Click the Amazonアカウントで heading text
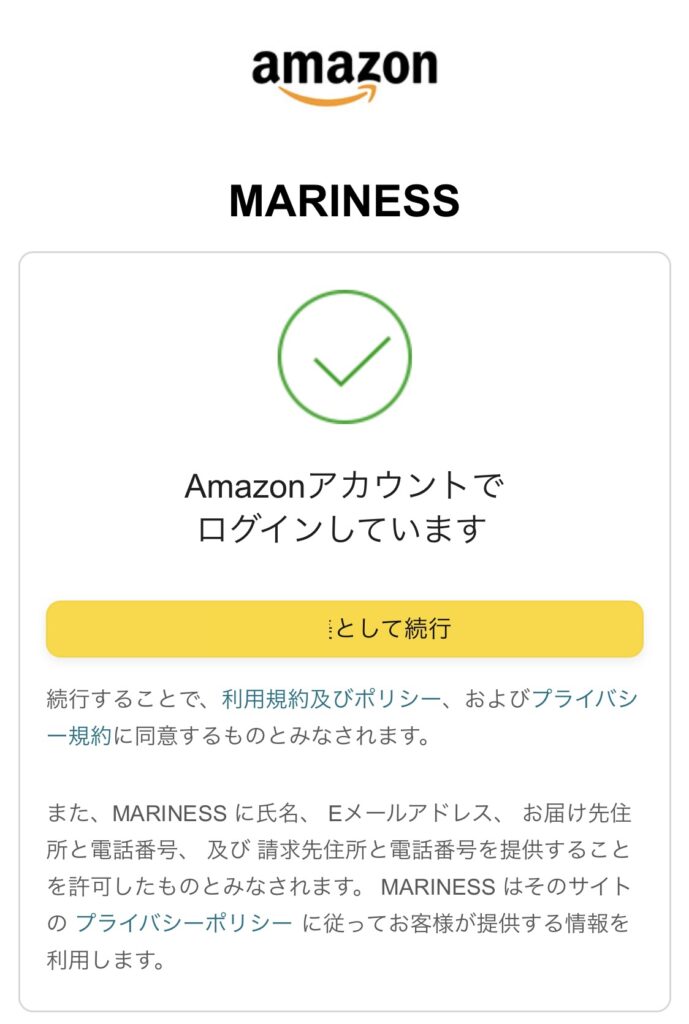 (344, 487)
